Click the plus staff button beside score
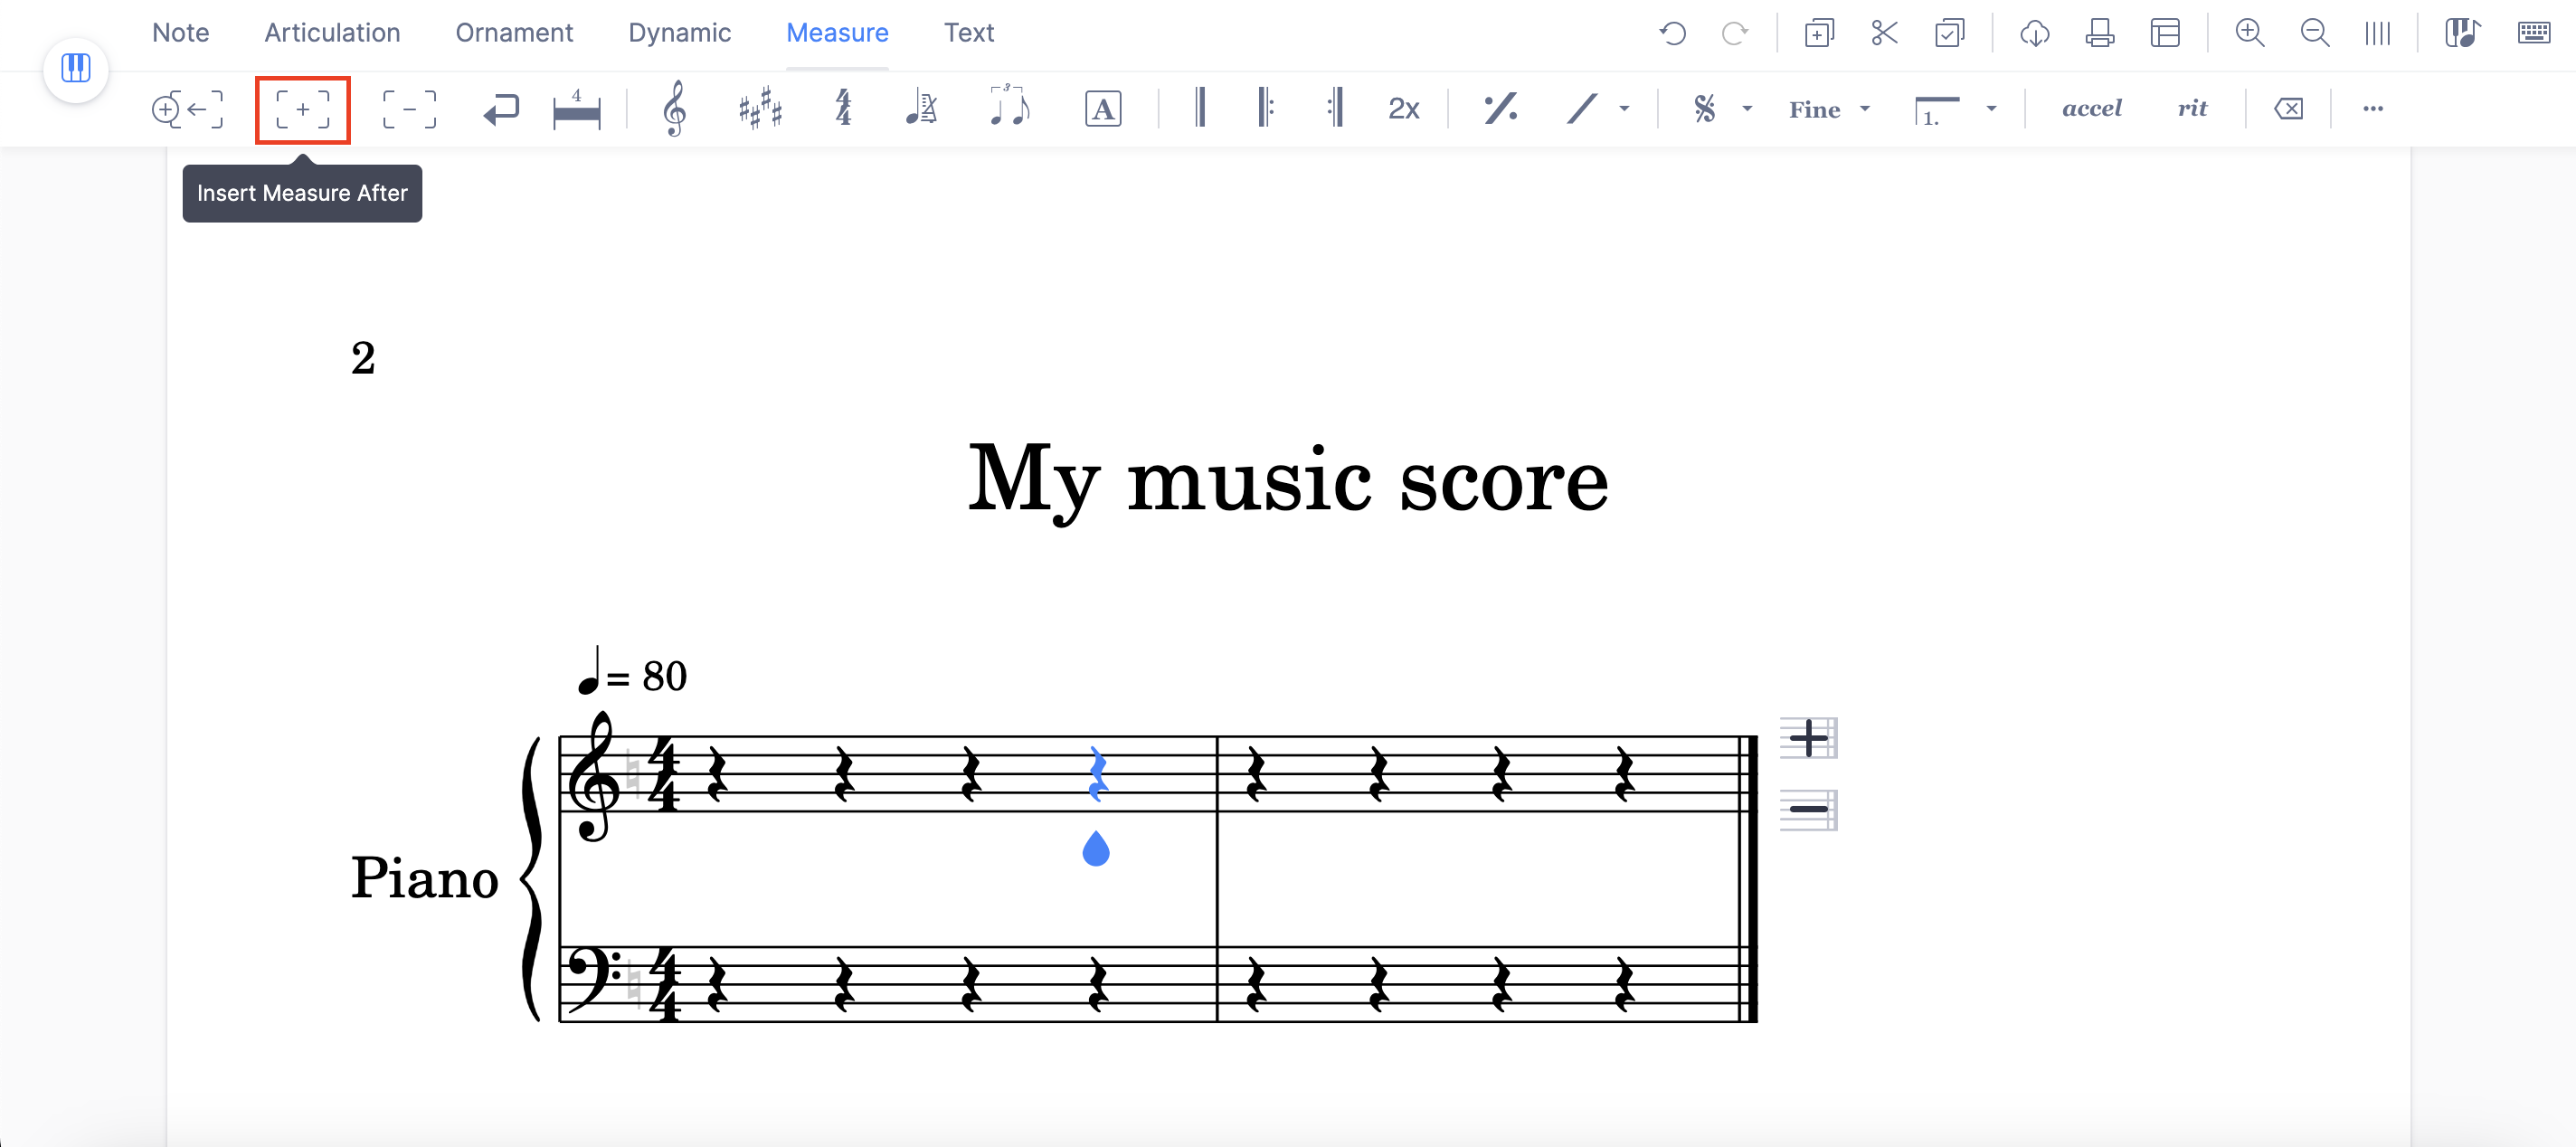 [1808, 739]
